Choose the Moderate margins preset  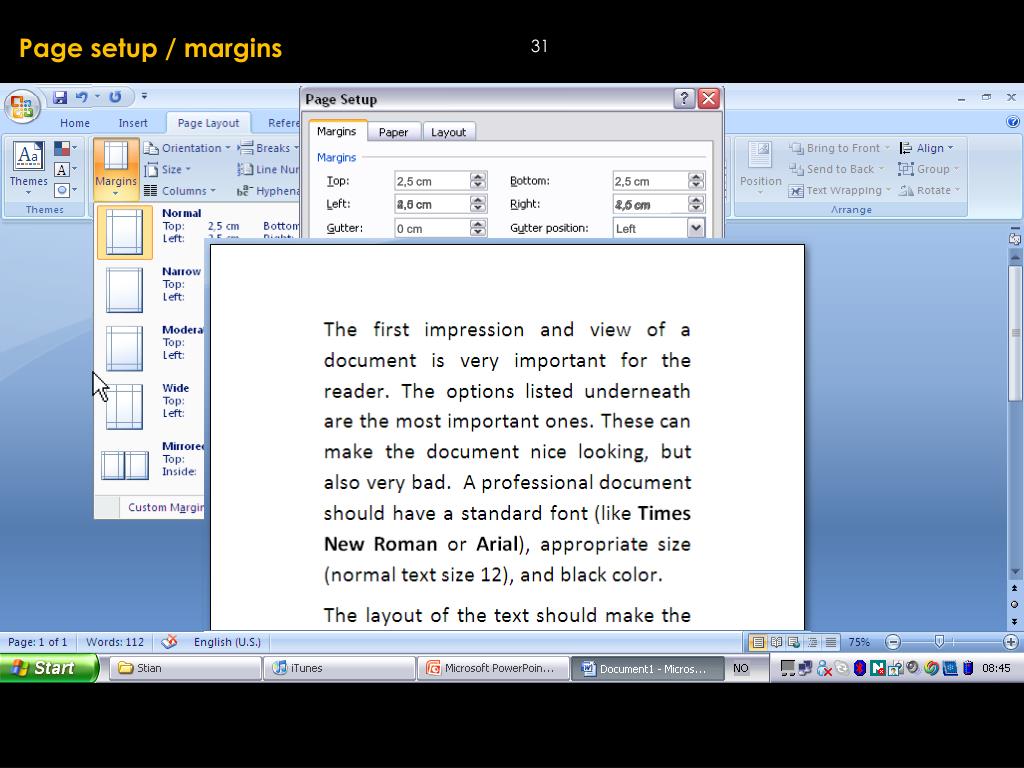150,348
